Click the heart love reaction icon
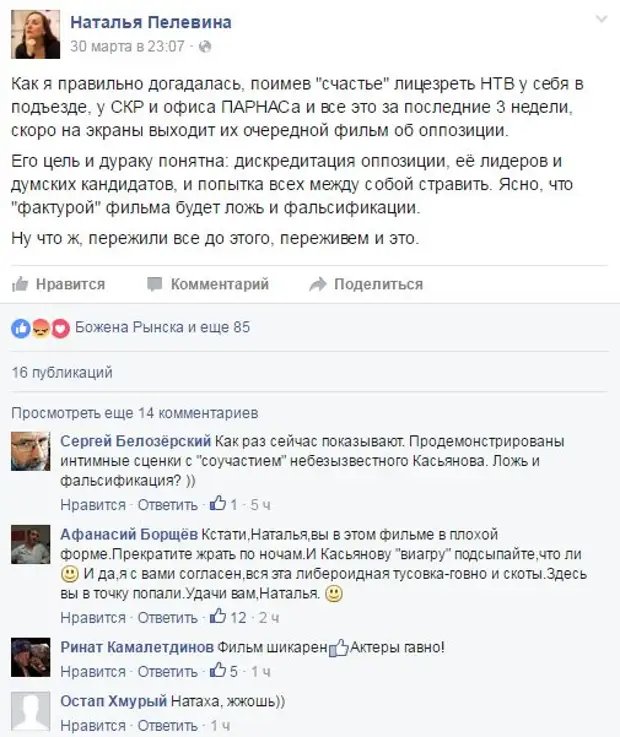The height and width of the screenshot is (737, 620). click(x=61, y=329)
